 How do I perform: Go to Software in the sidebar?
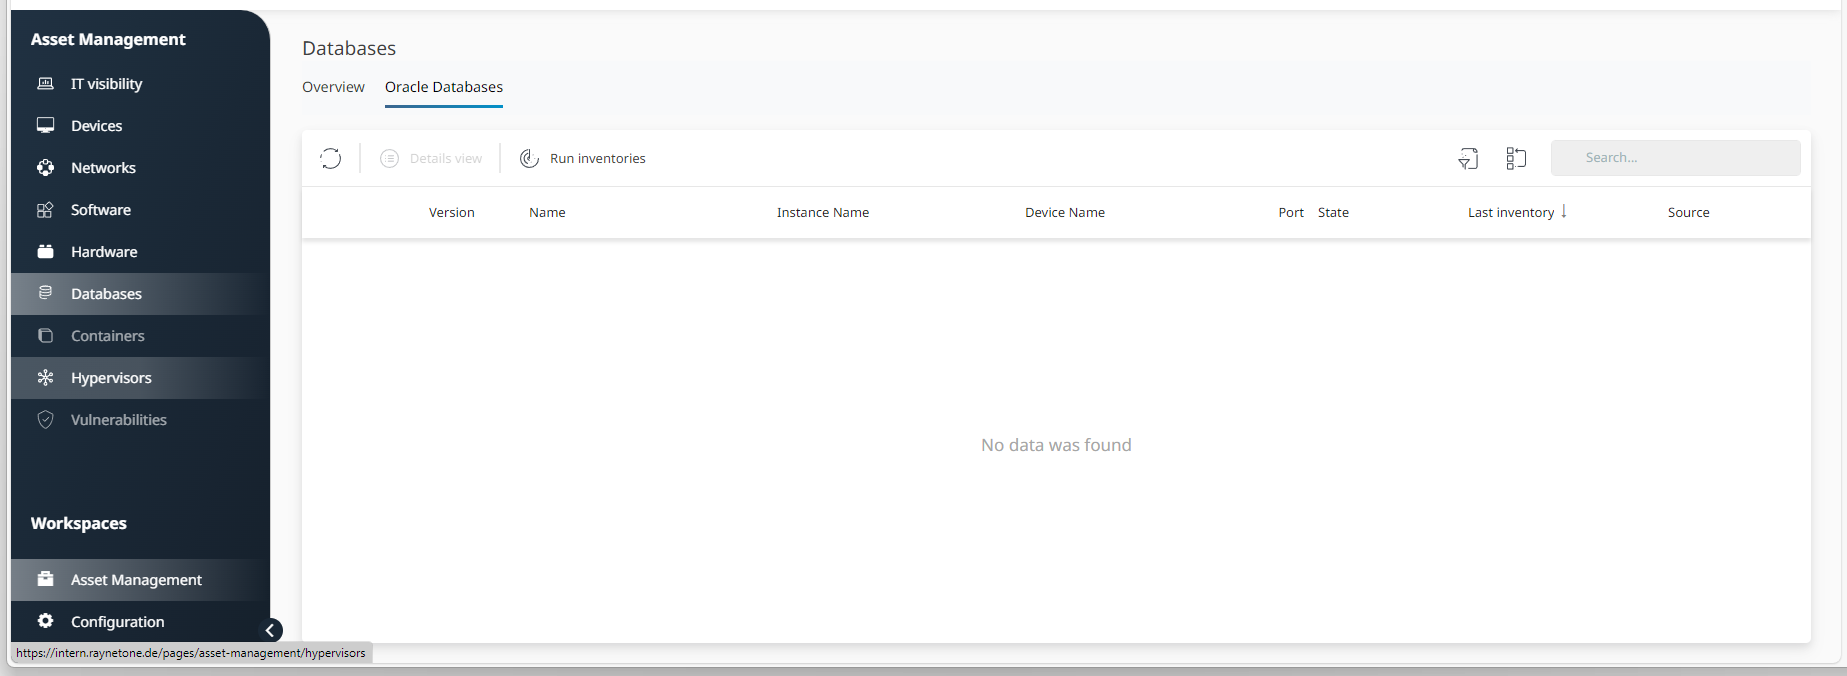click(100, 210)
